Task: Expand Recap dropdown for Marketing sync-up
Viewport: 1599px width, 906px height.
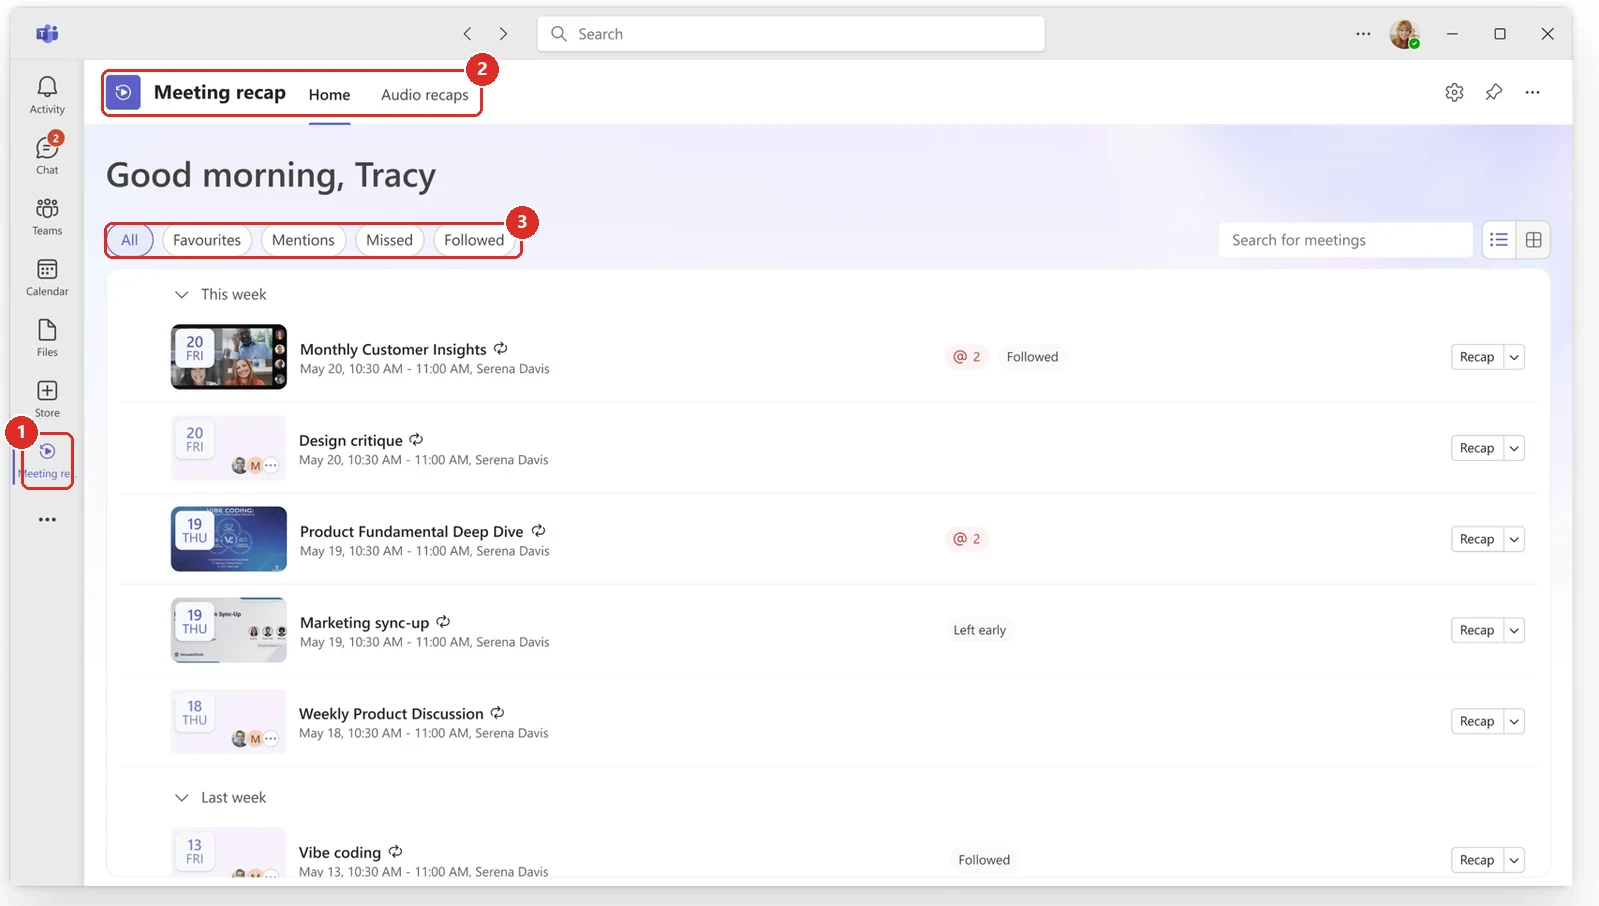Action: coord(1514,630)
